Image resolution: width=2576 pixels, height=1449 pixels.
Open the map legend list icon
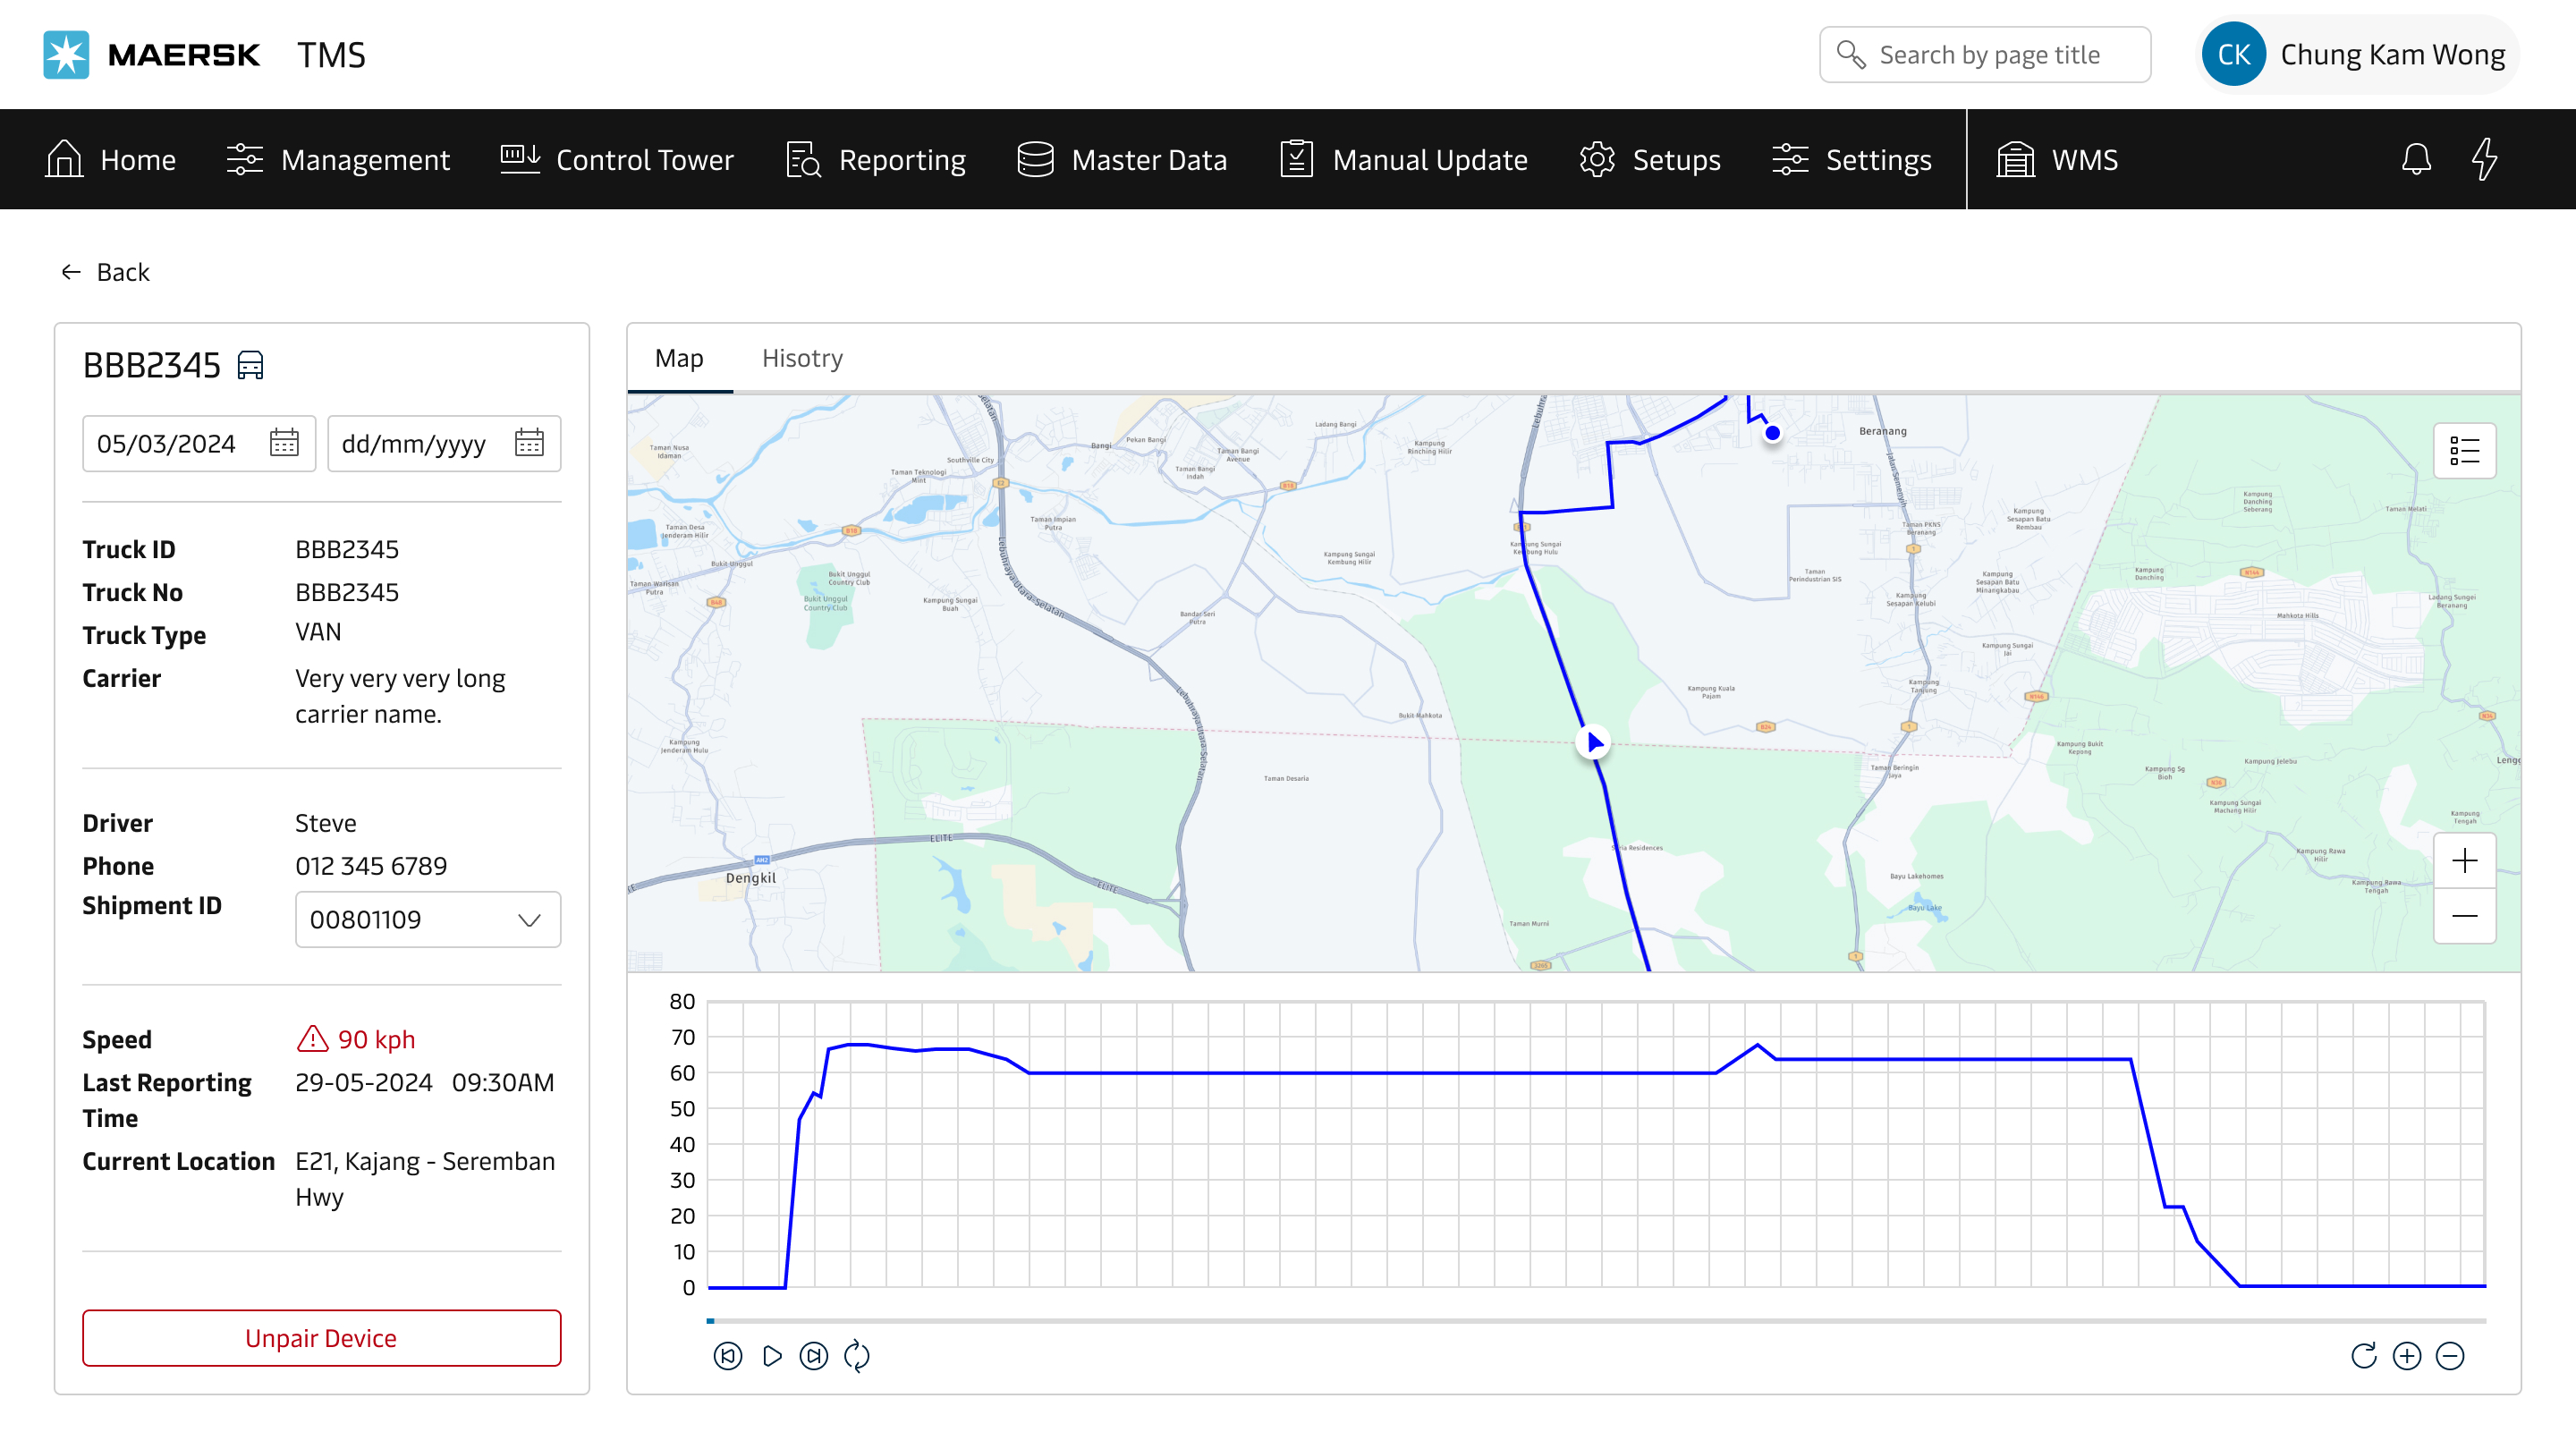2463,451
